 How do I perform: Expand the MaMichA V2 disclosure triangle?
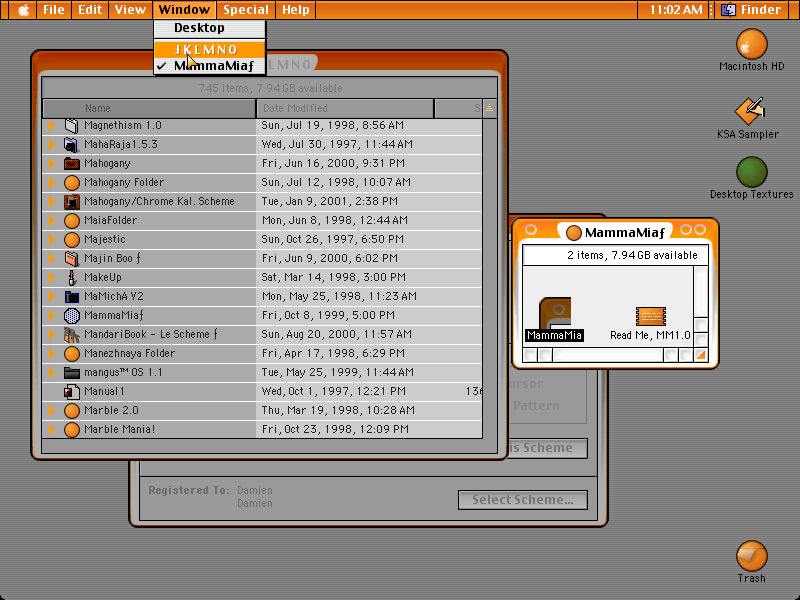click(x=52, y=296)
